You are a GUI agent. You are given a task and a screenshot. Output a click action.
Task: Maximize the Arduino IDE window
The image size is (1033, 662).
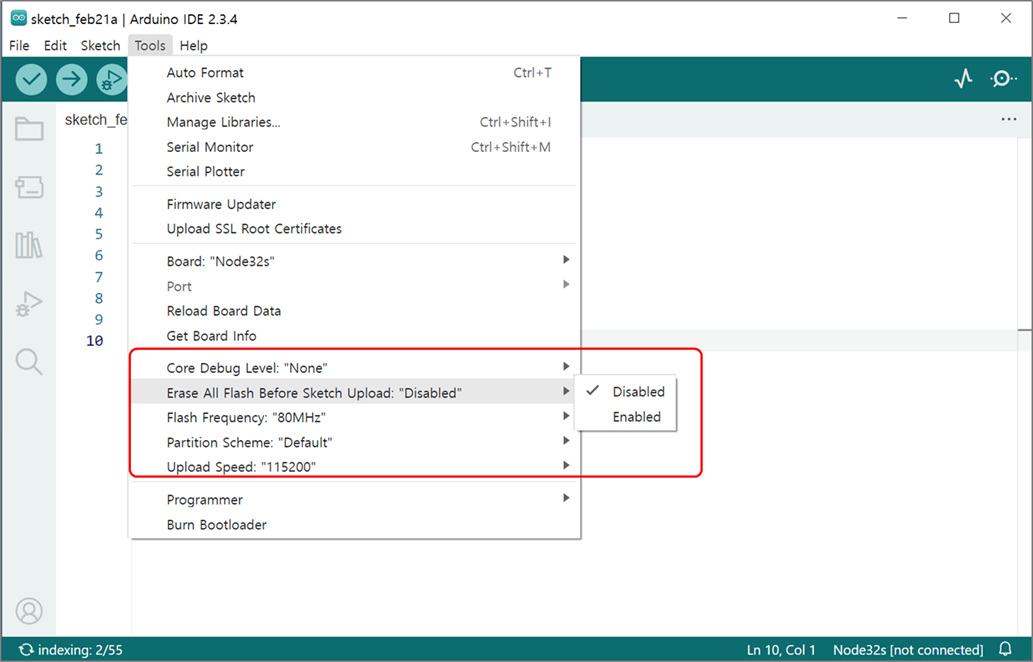[x=954, y=18]
